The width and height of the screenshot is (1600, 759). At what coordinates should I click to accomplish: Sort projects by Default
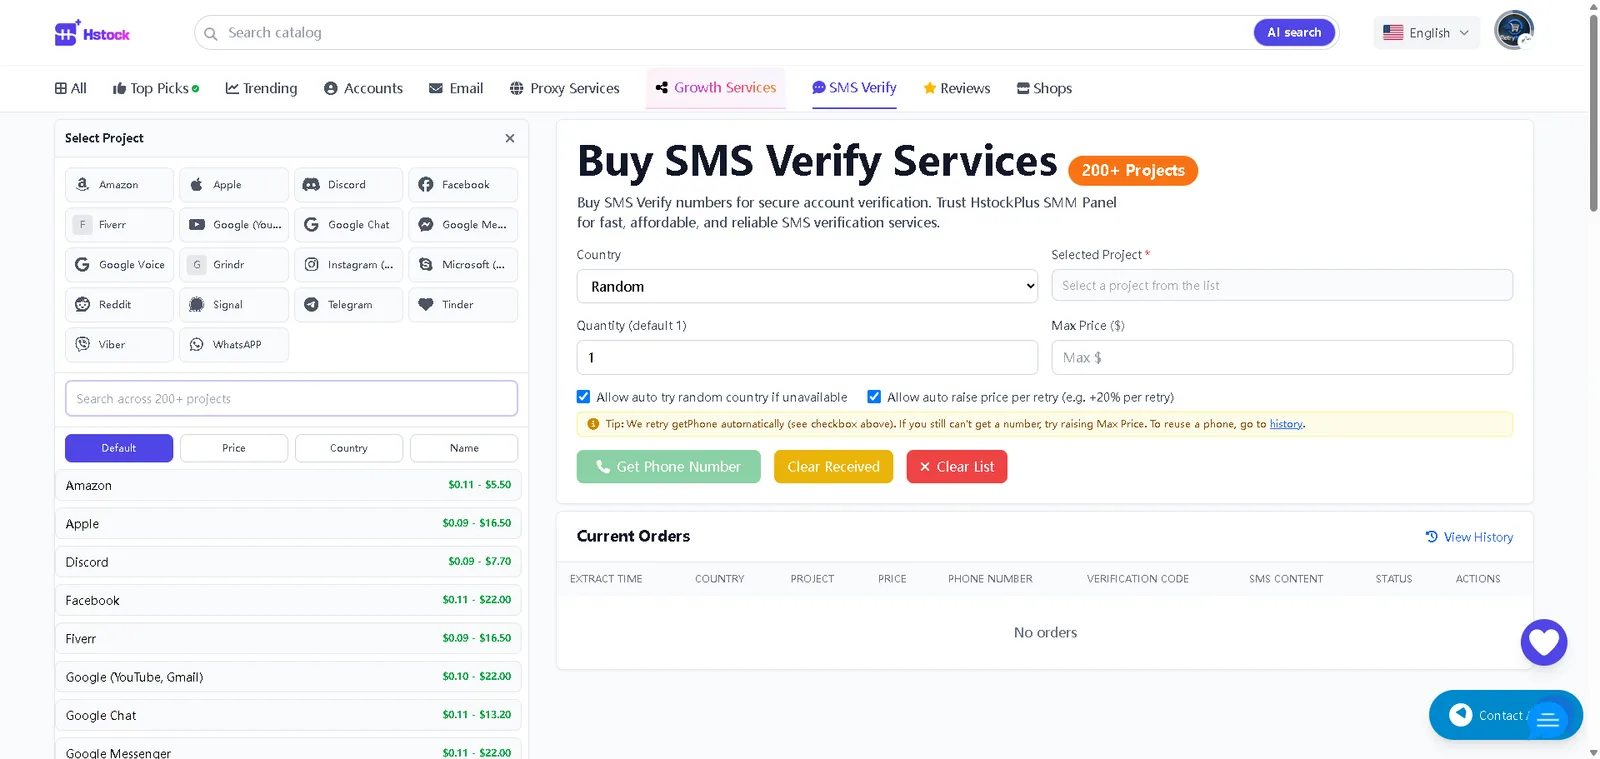(119, 448)
